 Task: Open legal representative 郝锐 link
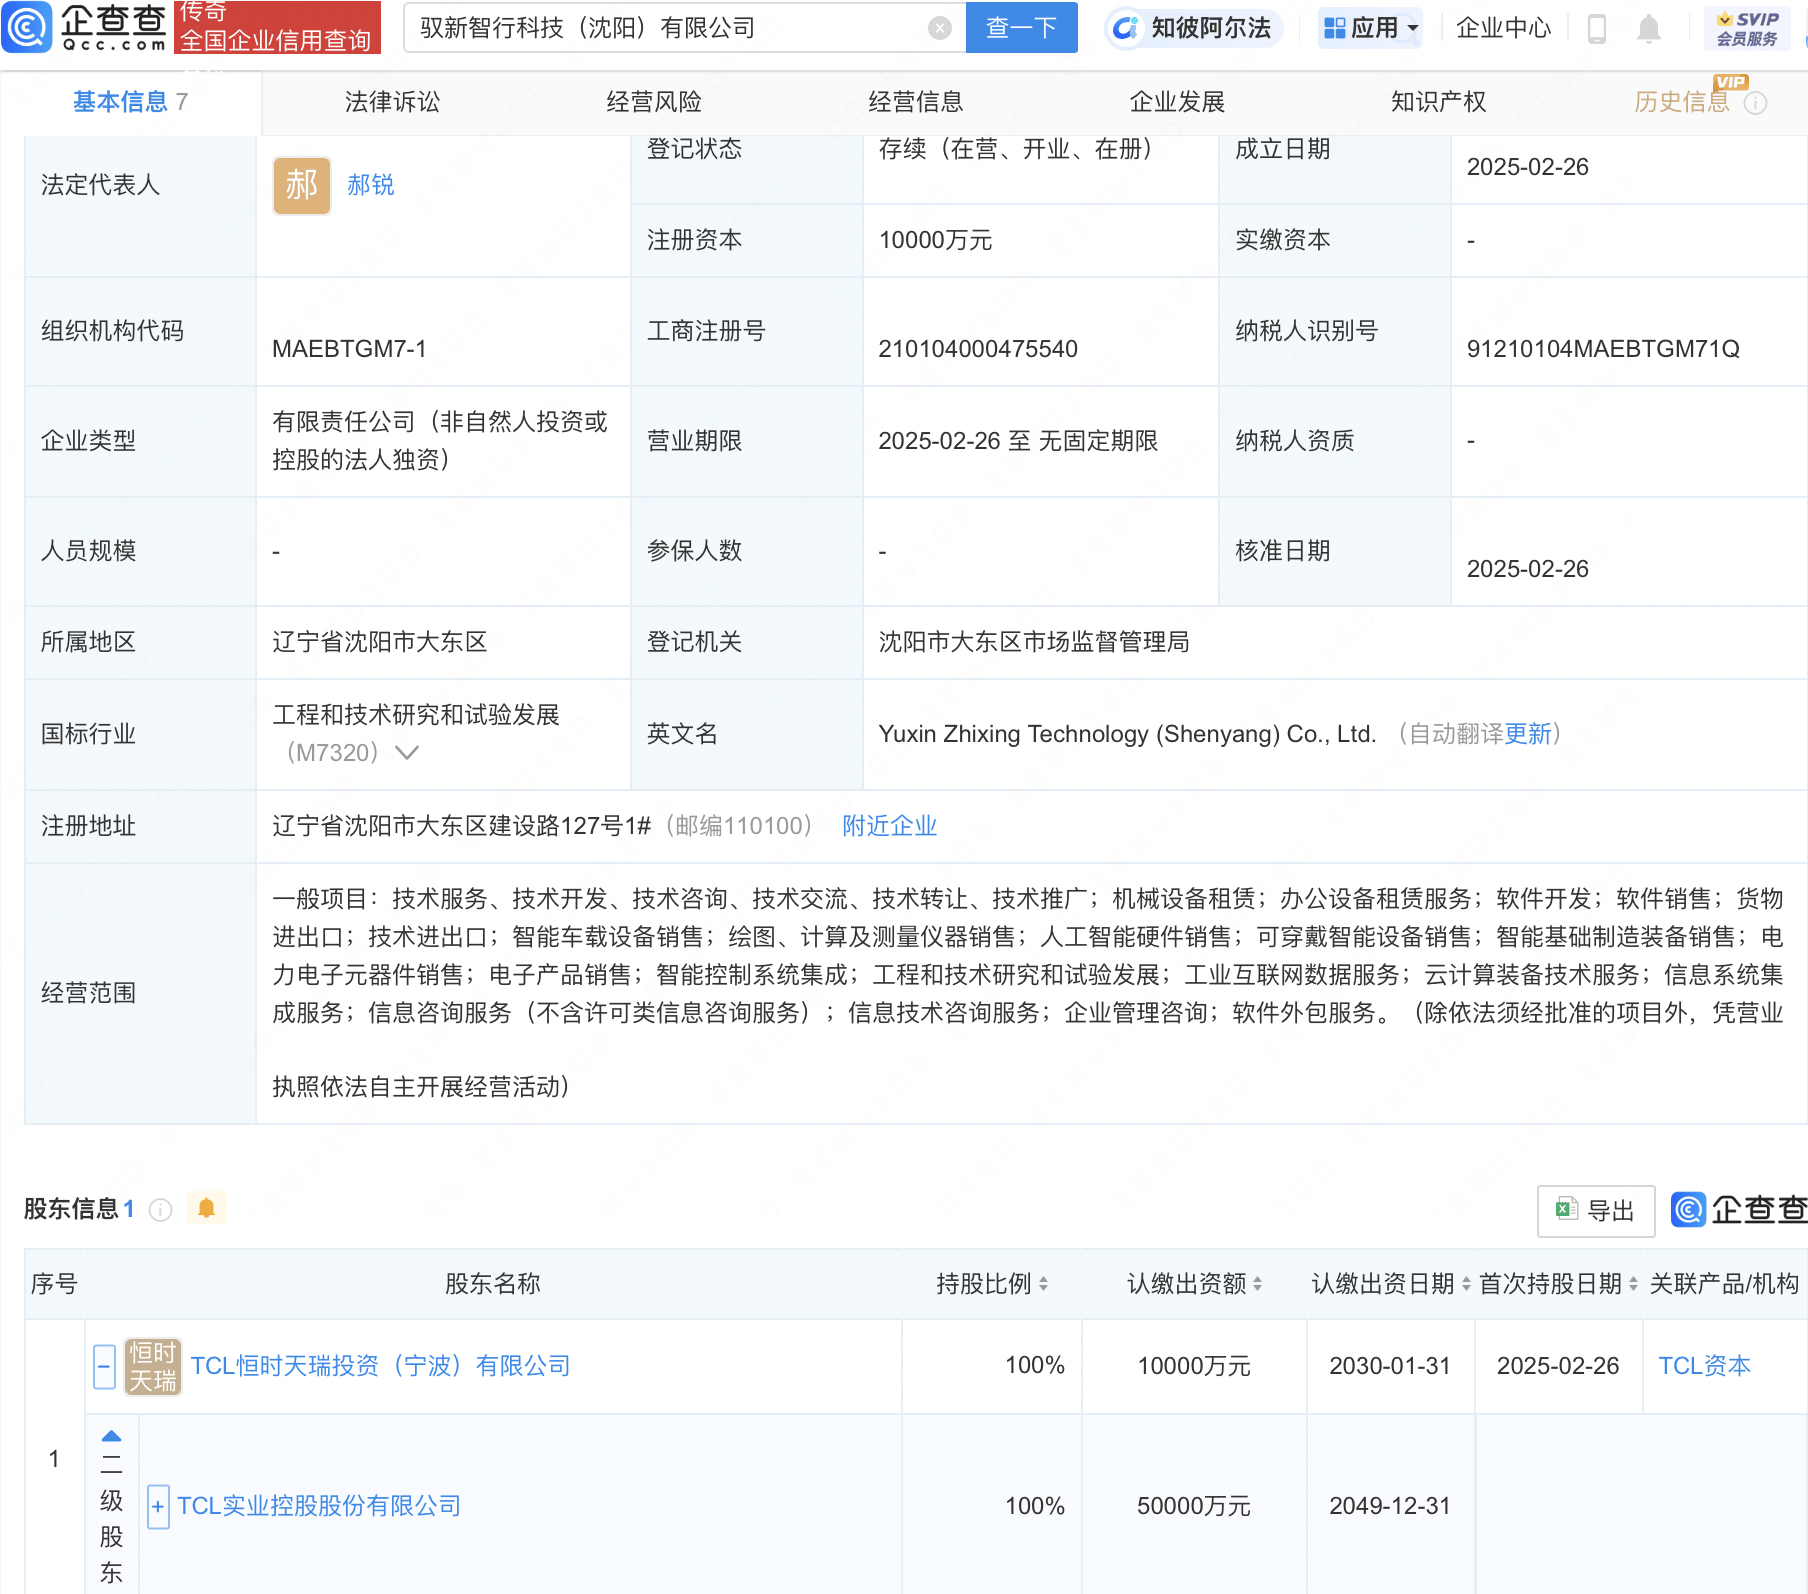(371, 185)
